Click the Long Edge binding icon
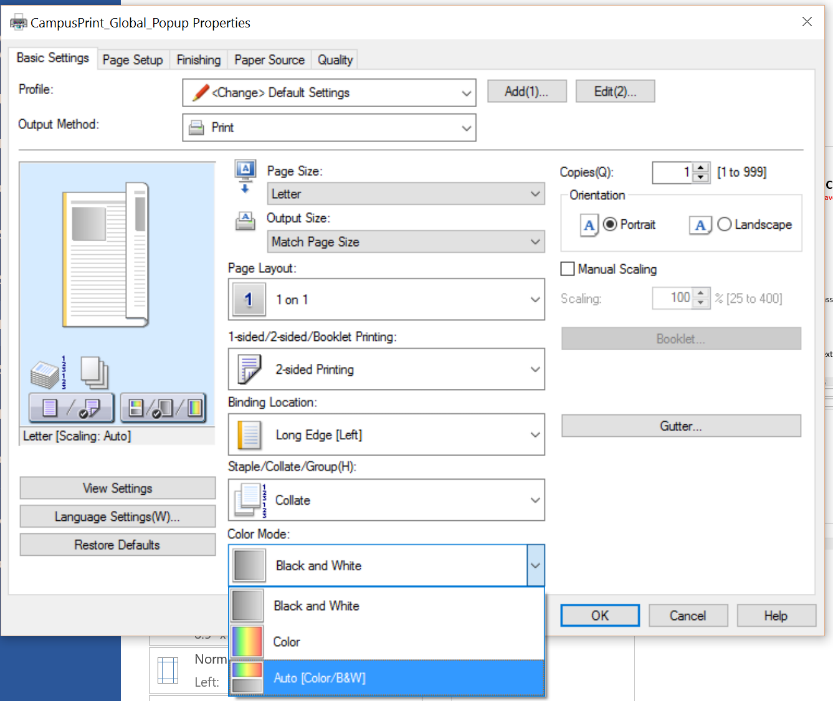 pos(249,435)
